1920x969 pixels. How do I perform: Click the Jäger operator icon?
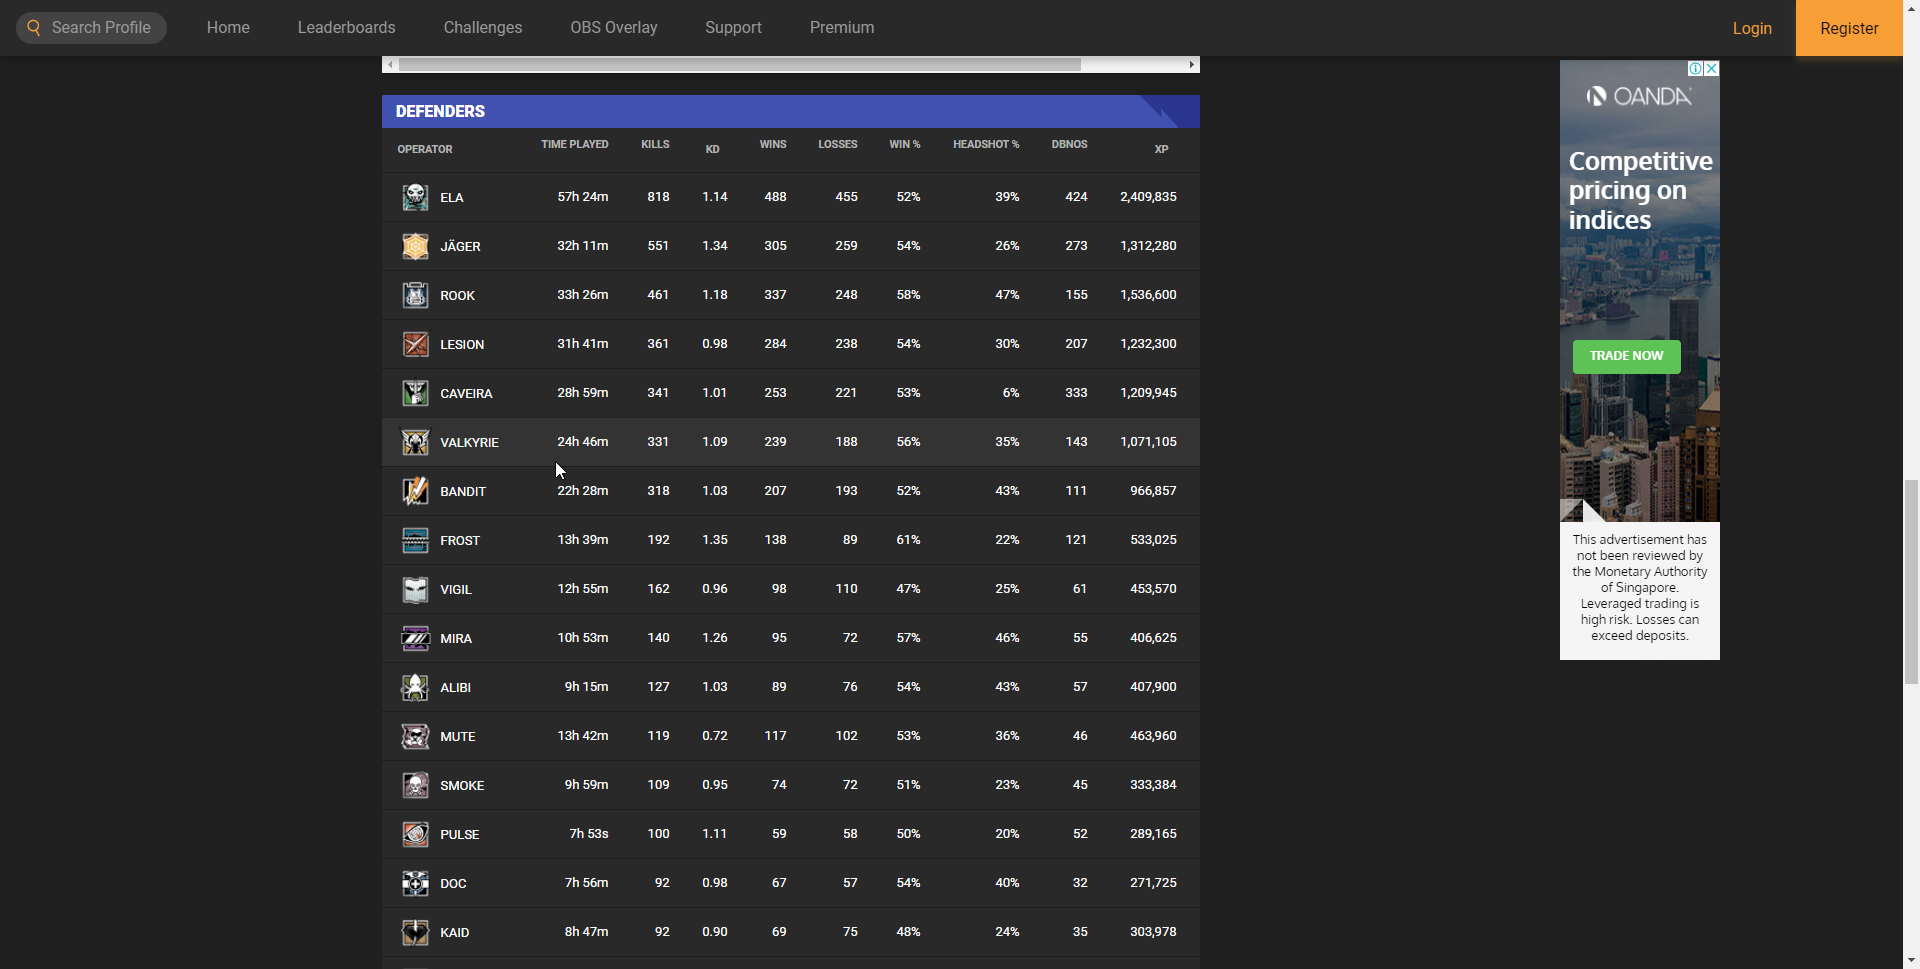415,246
